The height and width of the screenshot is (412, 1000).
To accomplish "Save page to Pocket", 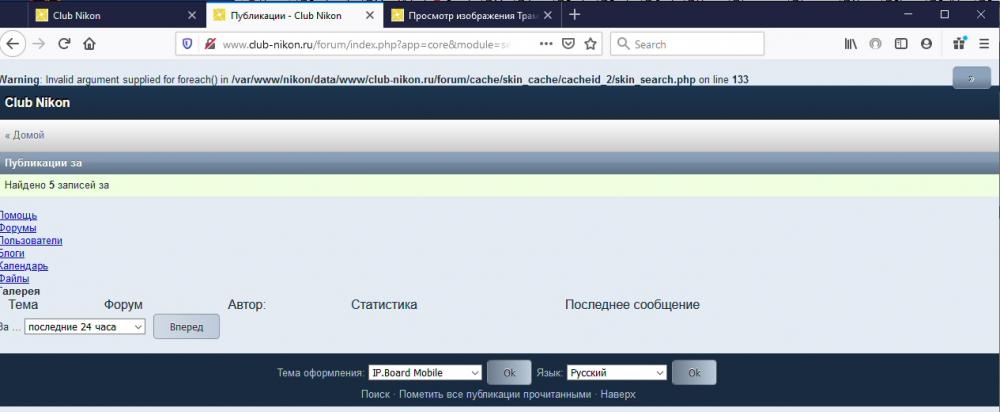I will 568,44.
